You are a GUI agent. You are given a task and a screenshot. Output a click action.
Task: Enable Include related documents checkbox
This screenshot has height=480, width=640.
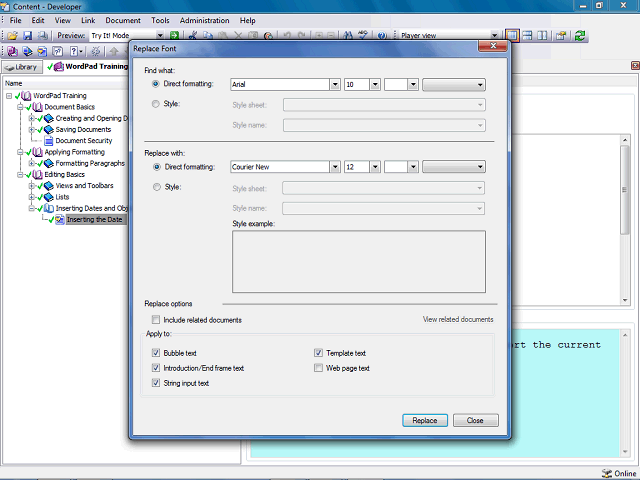156,320
